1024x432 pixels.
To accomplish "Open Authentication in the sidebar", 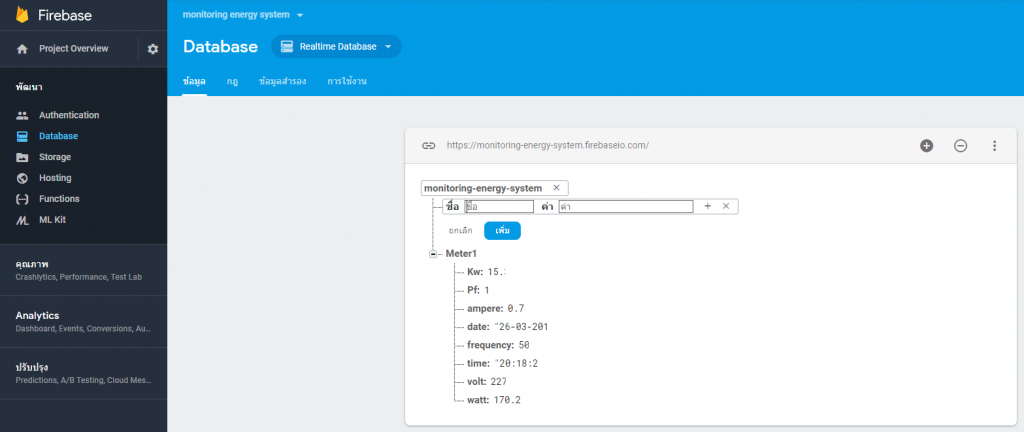I will click(68, 115).
